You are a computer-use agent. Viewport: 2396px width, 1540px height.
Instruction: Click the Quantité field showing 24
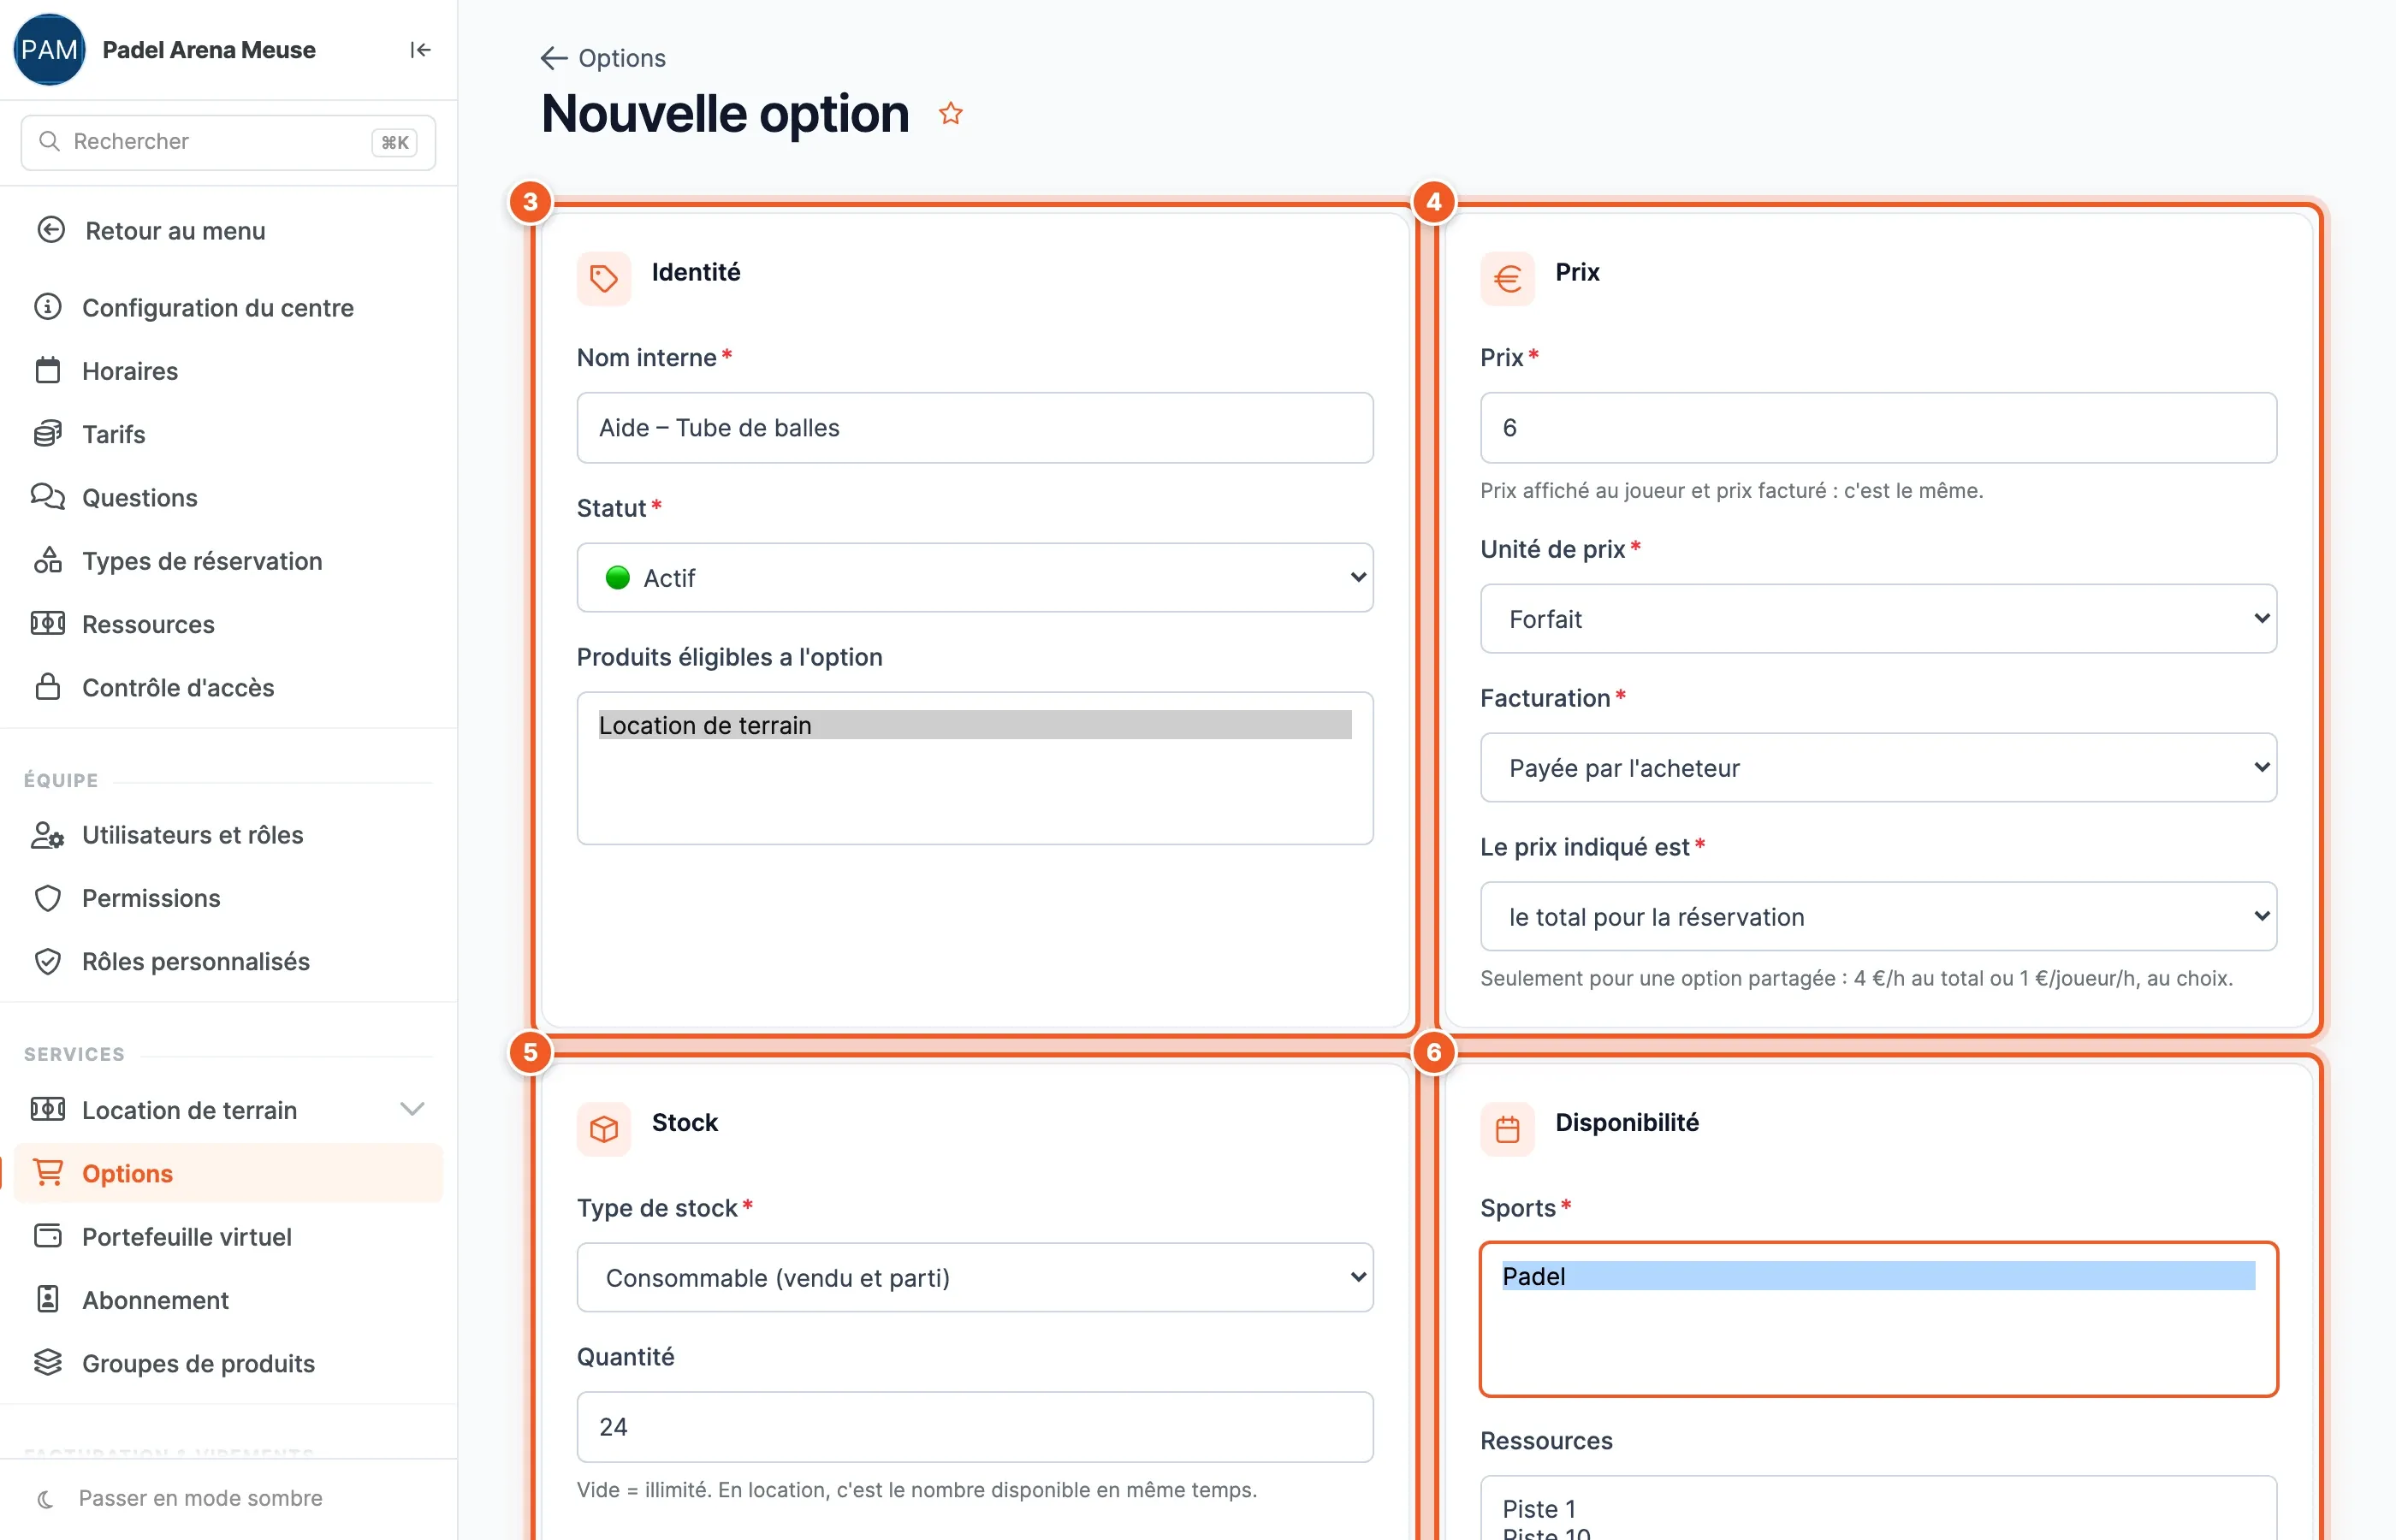(975, 1427)
